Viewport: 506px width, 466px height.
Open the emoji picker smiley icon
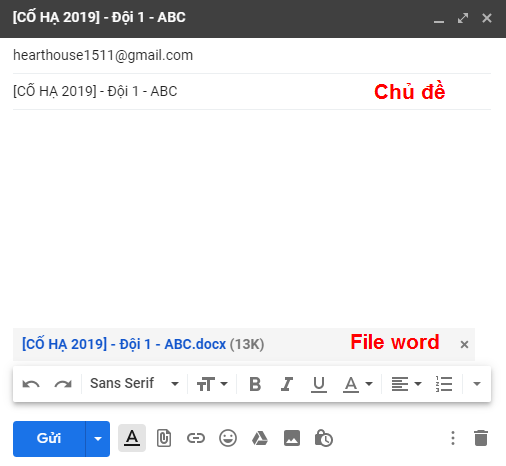click(x=228, y=438)
